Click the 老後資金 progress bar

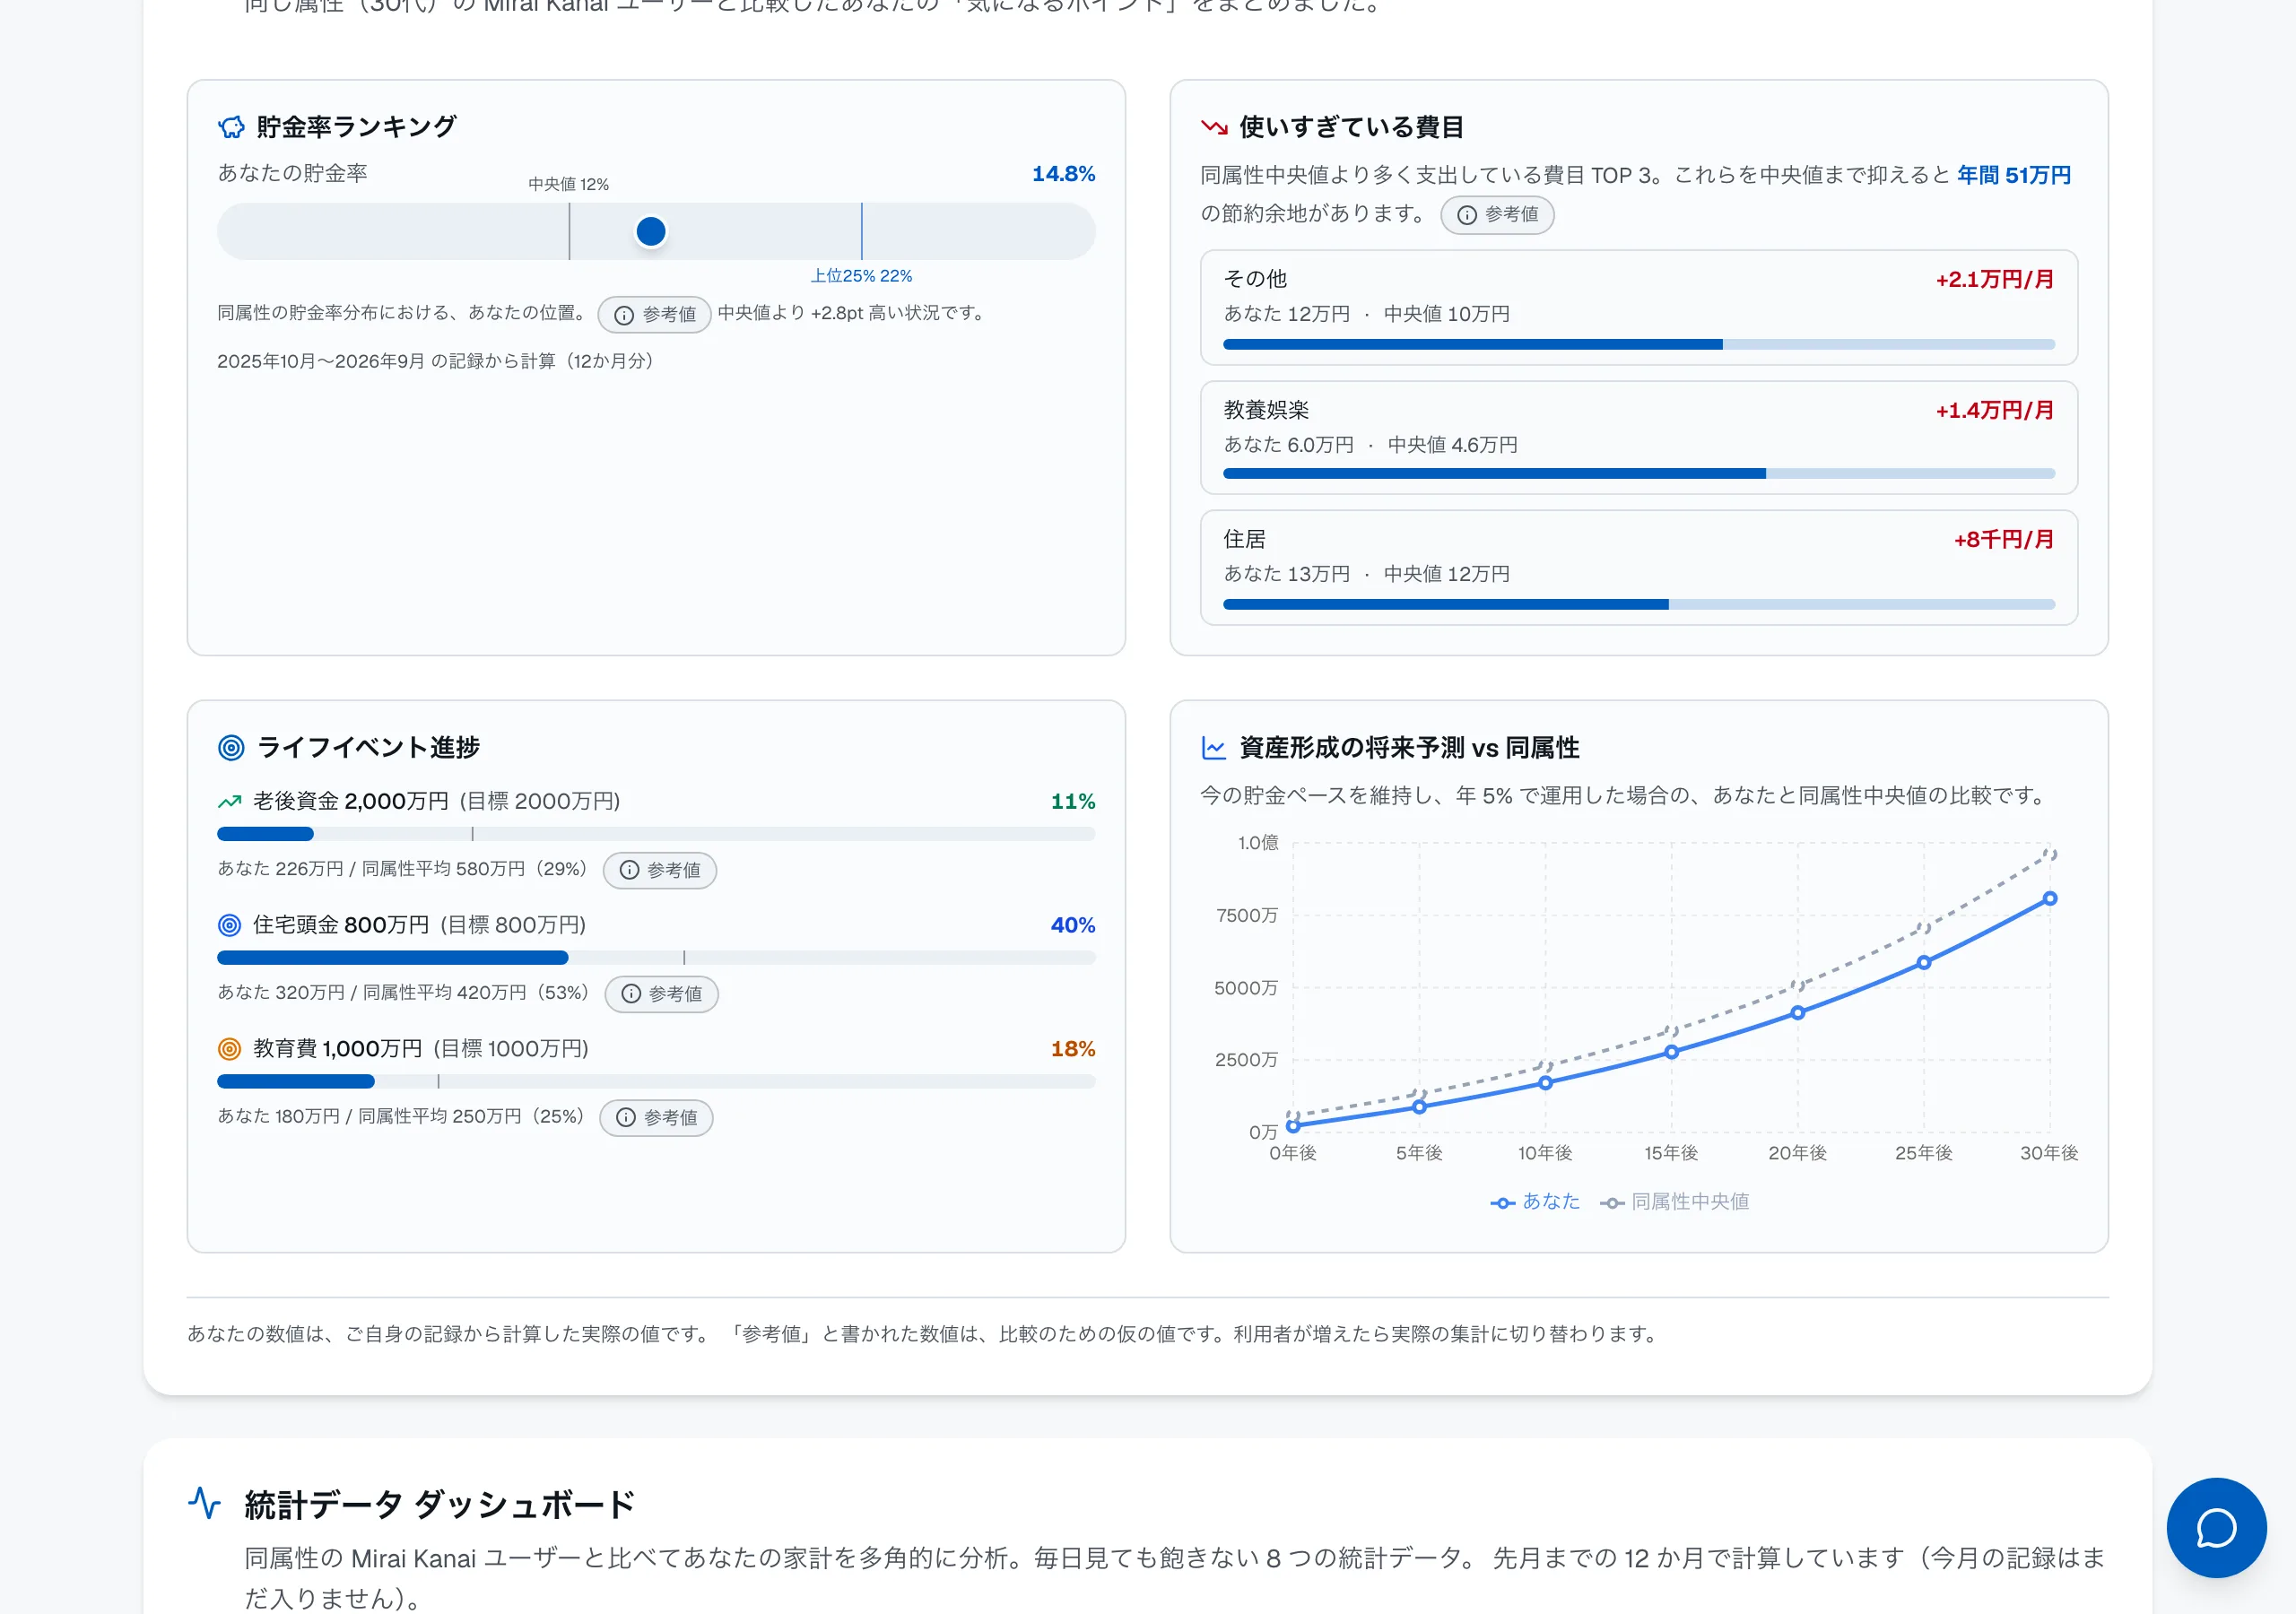(656, 834)
